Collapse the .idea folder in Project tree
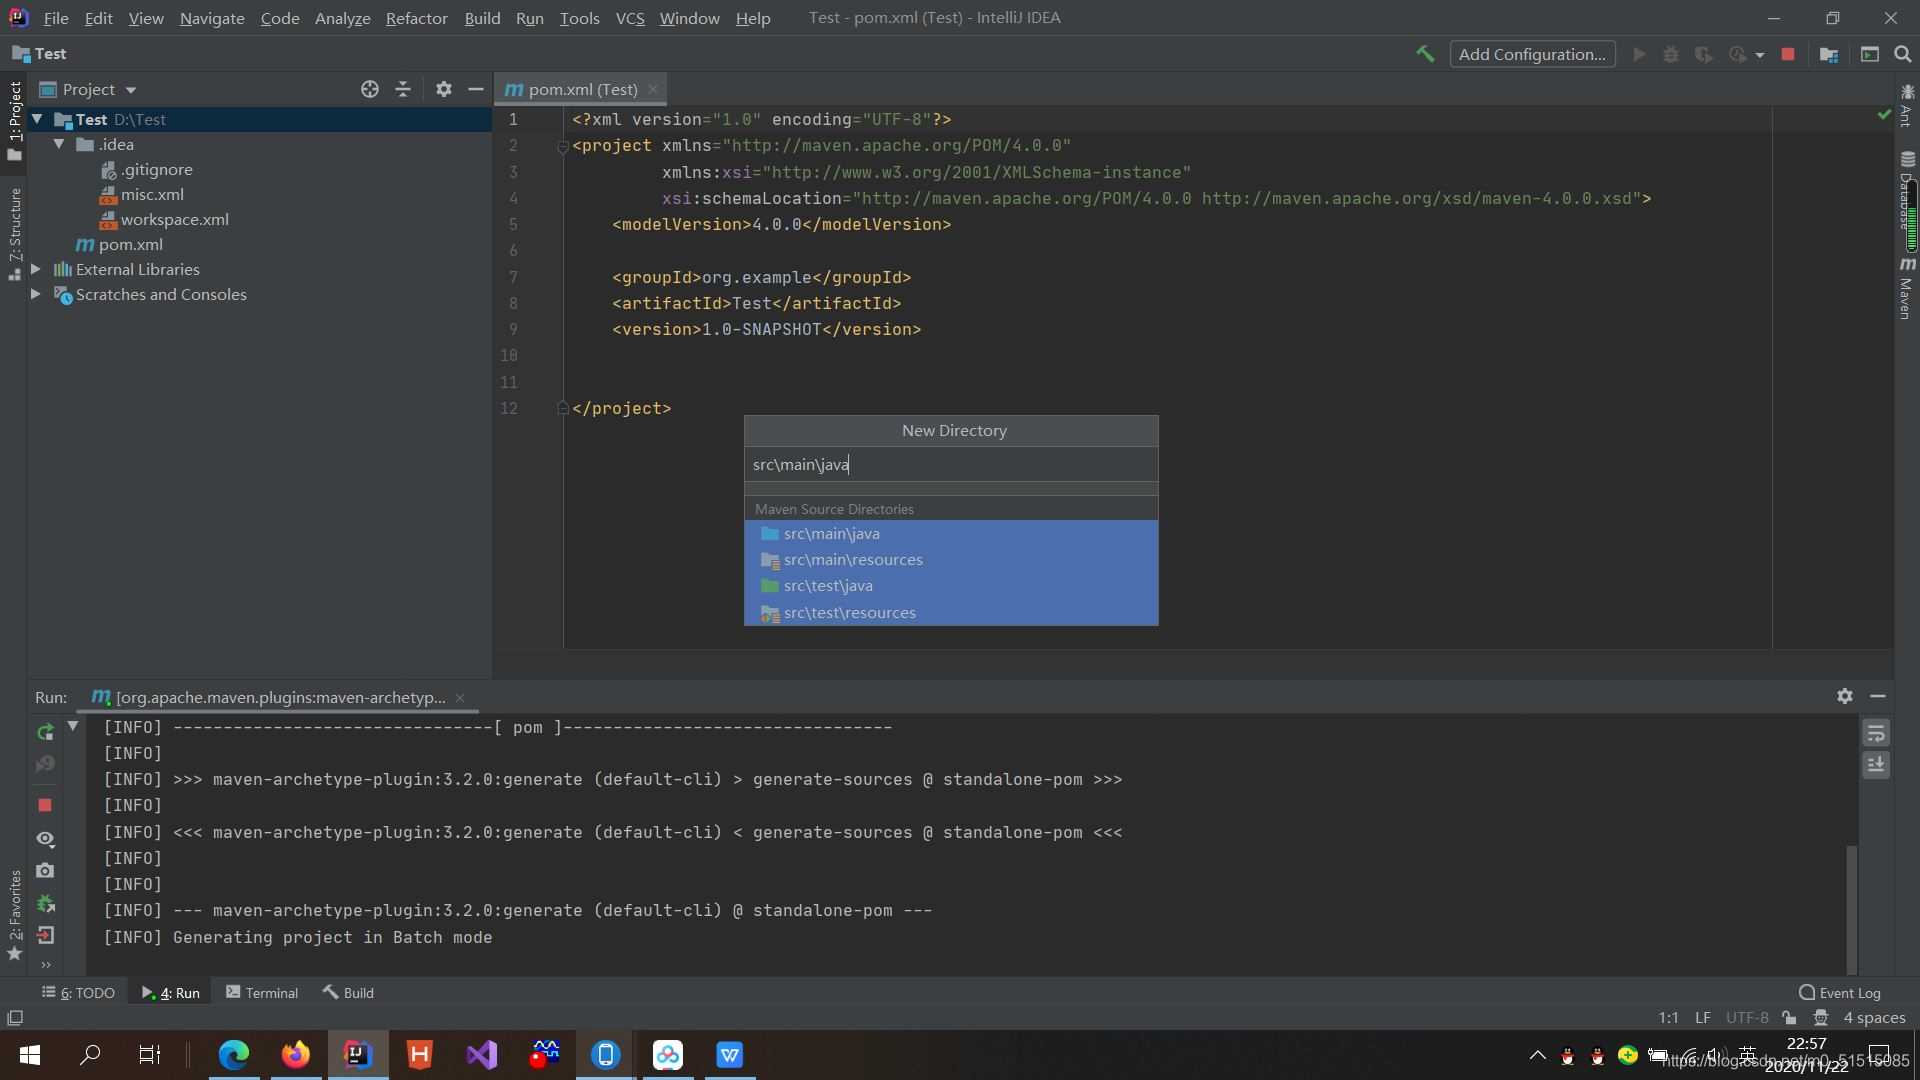The width and height of the screenshot is (1920, 1080). (x=59, y=144)
